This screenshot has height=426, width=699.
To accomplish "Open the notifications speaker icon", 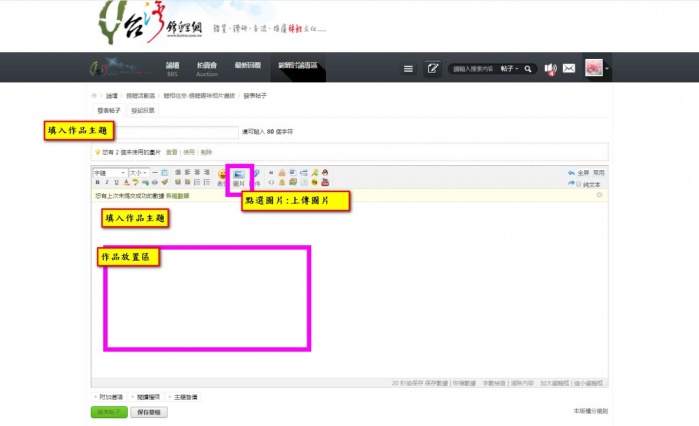I will pyautogui.click(x=550, y=68).
